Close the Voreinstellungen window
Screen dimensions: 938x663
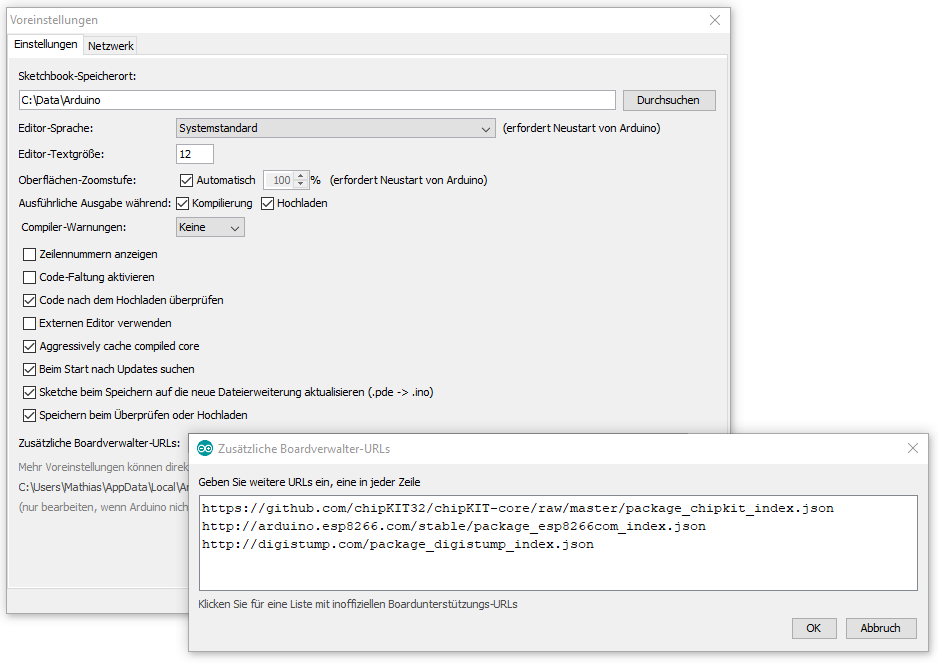(715, 20)
